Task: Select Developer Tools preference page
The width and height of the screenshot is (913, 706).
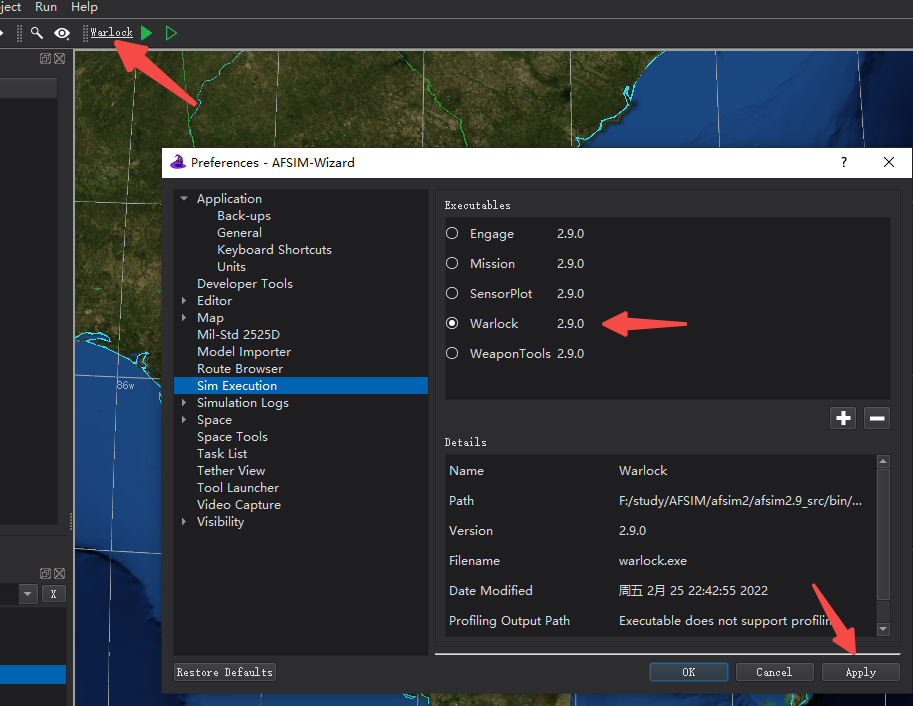Action: click(x=245, y=284)
